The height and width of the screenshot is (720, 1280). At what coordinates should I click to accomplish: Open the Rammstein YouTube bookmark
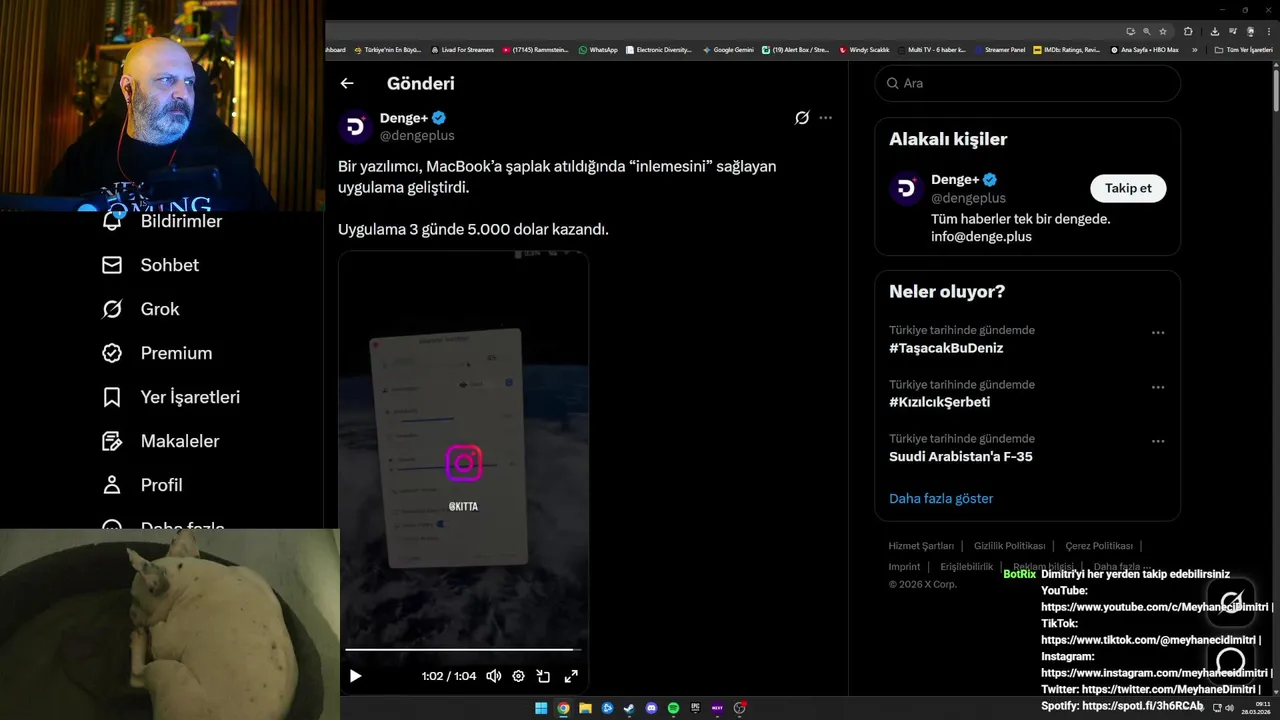pyautogui.click(x=535, y=49)
